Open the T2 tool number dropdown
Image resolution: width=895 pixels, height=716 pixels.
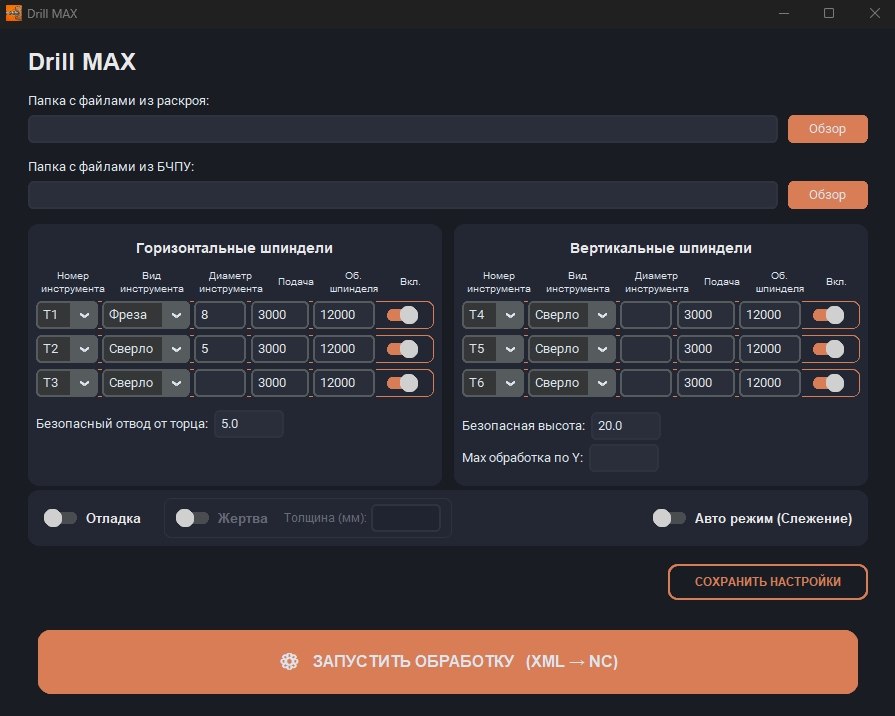coord(67,349)
